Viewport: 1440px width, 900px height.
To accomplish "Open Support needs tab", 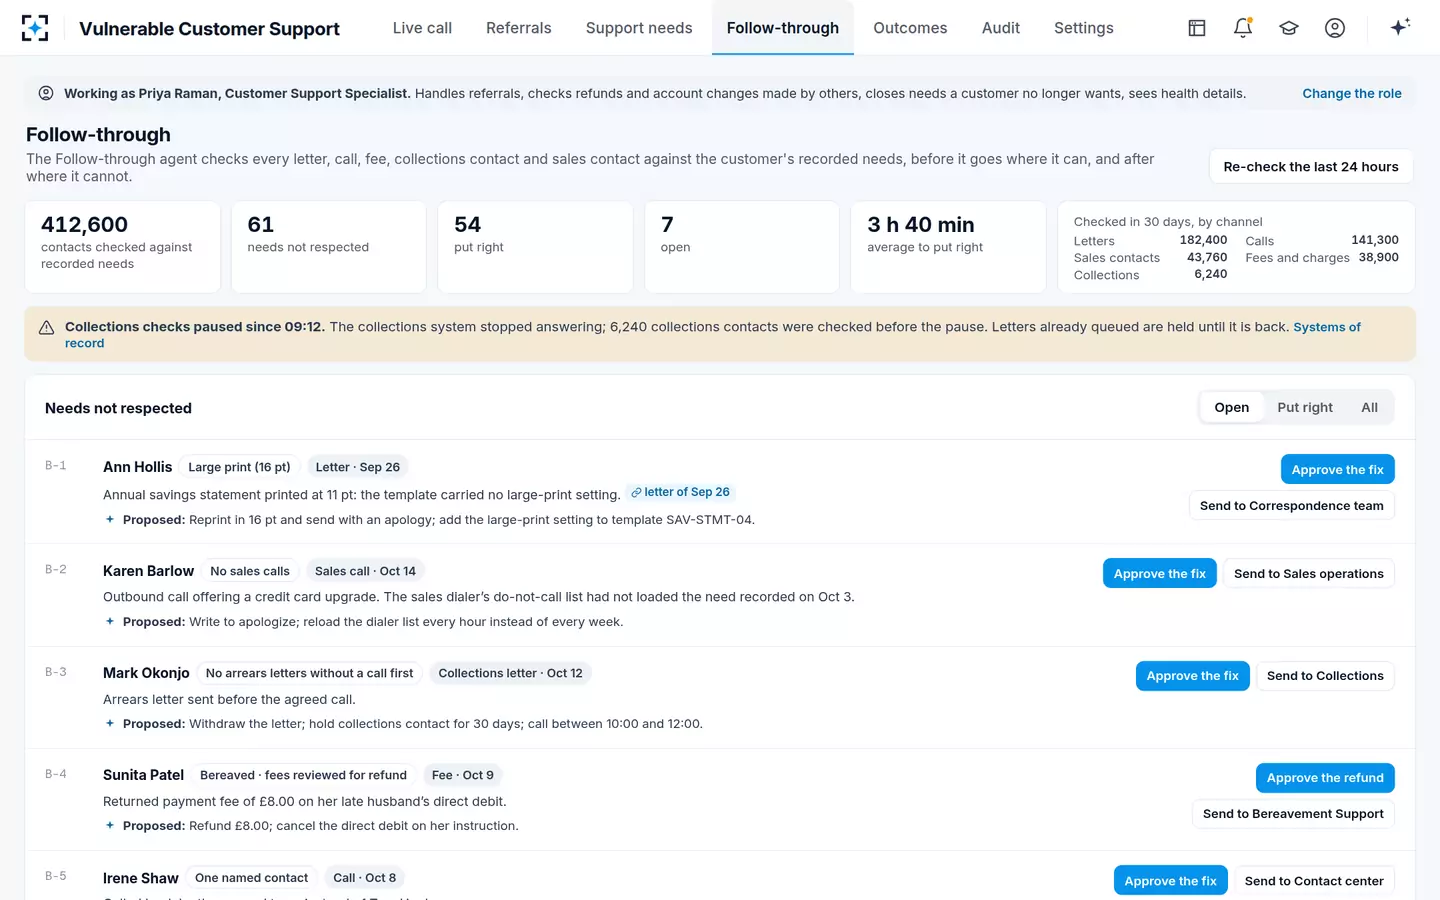I will [639, 28].
